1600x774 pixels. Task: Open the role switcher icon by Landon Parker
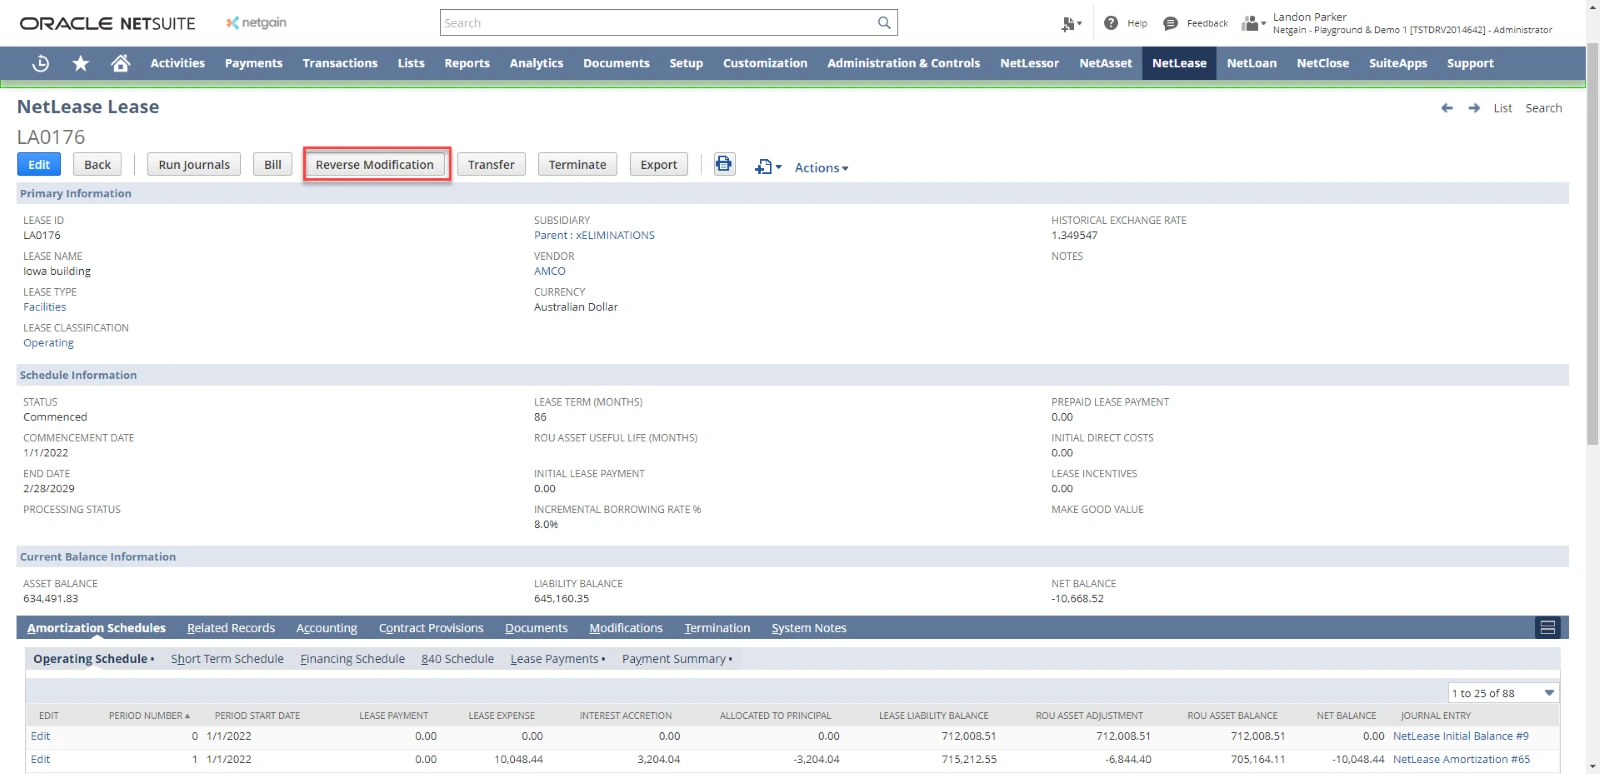click(1253, 23)
